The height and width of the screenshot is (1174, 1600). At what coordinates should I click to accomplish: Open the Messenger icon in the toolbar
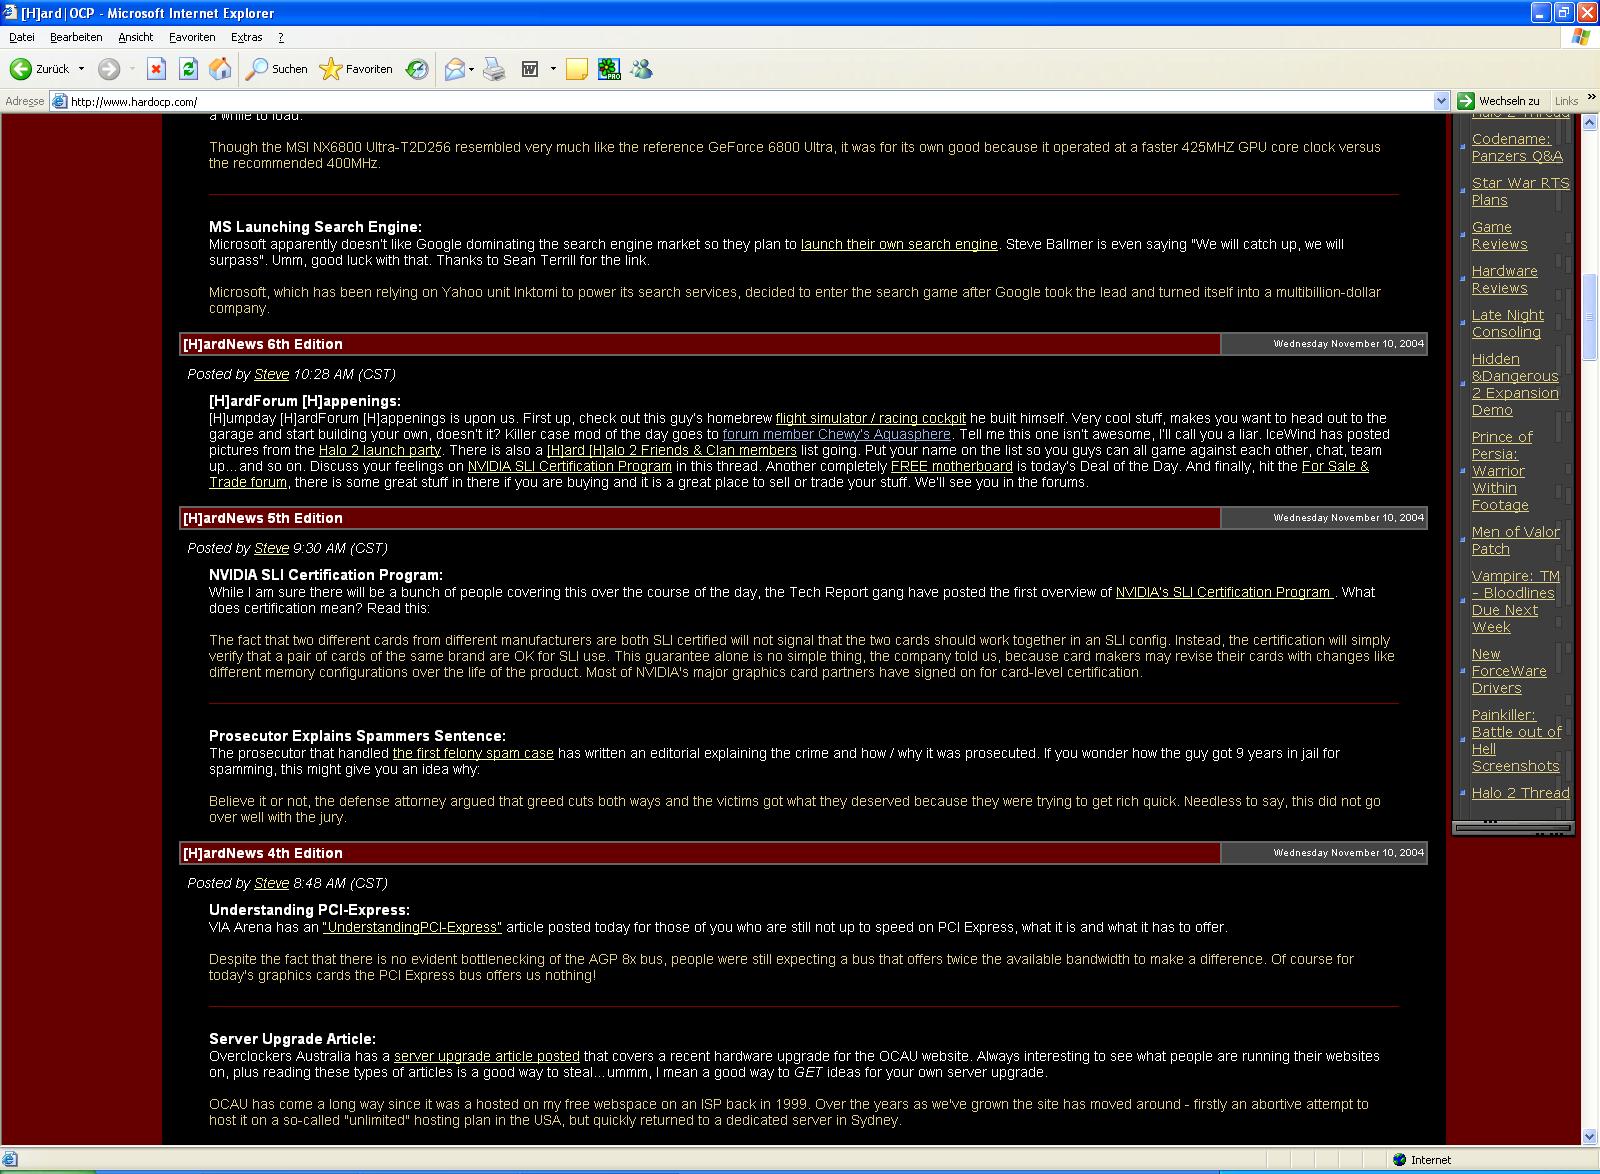[x=641, y=69]
